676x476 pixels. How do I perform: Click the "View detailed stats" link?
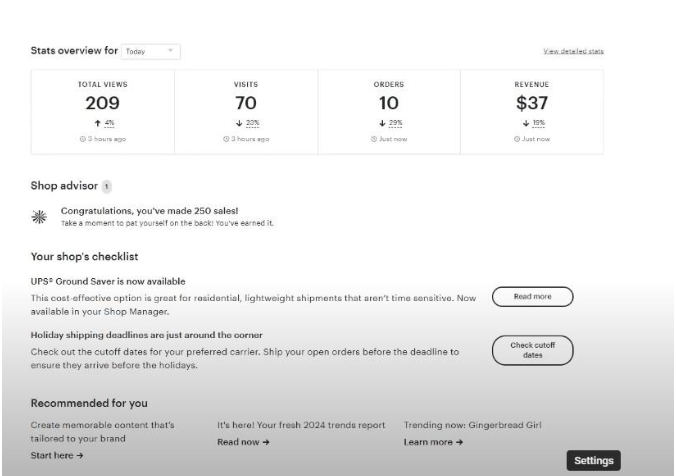coord(573,51)
